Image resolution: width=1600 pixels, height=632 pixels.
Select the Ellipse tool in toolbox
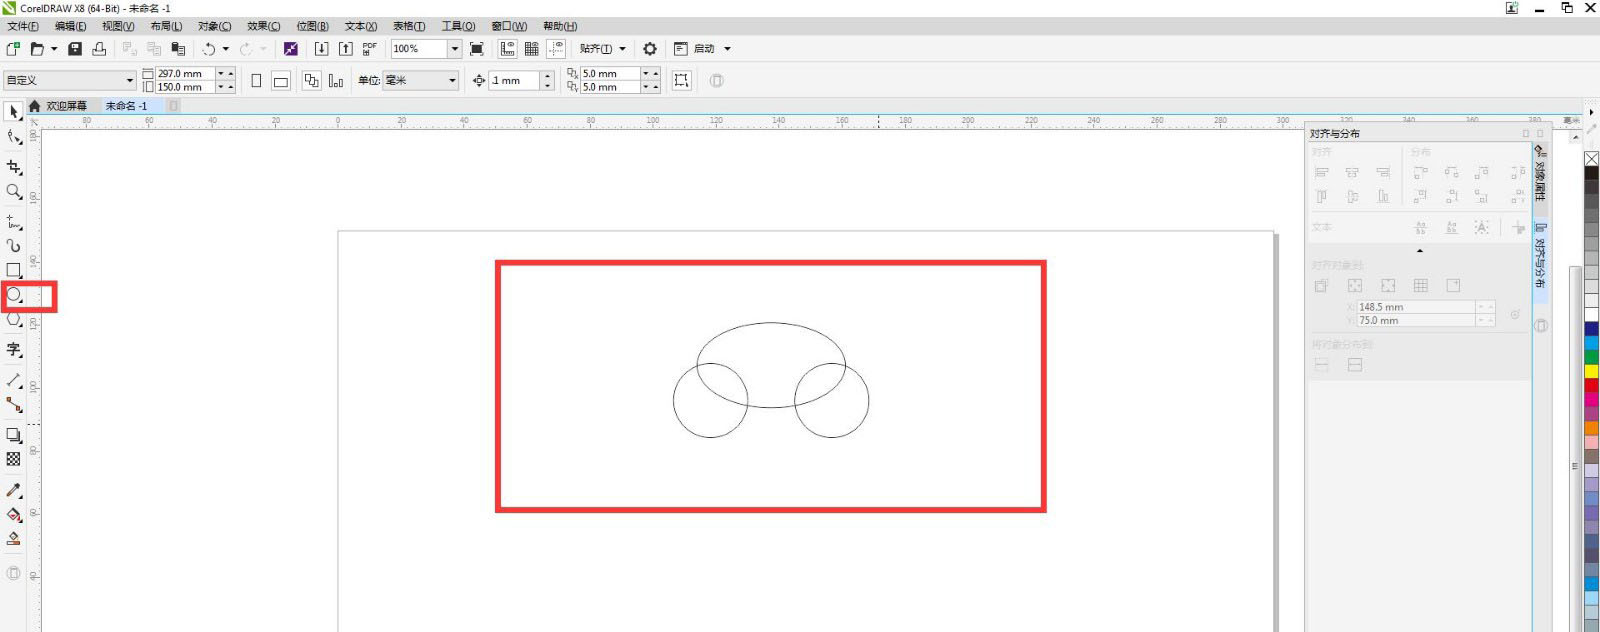click(x=14, y=296)
